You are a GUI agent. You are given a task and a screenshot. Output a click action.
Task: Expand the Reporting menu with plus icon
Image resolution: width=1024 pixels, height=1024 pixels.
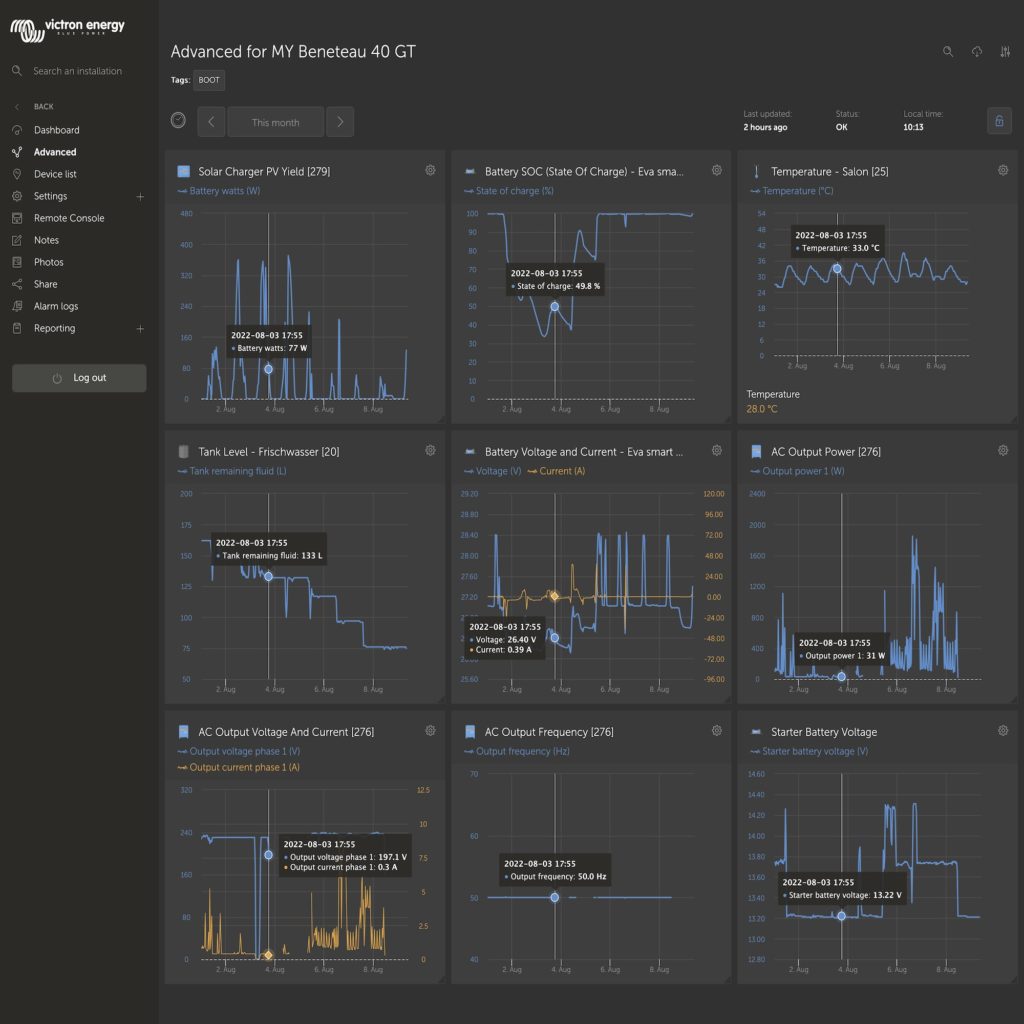[x=140, y=329]
